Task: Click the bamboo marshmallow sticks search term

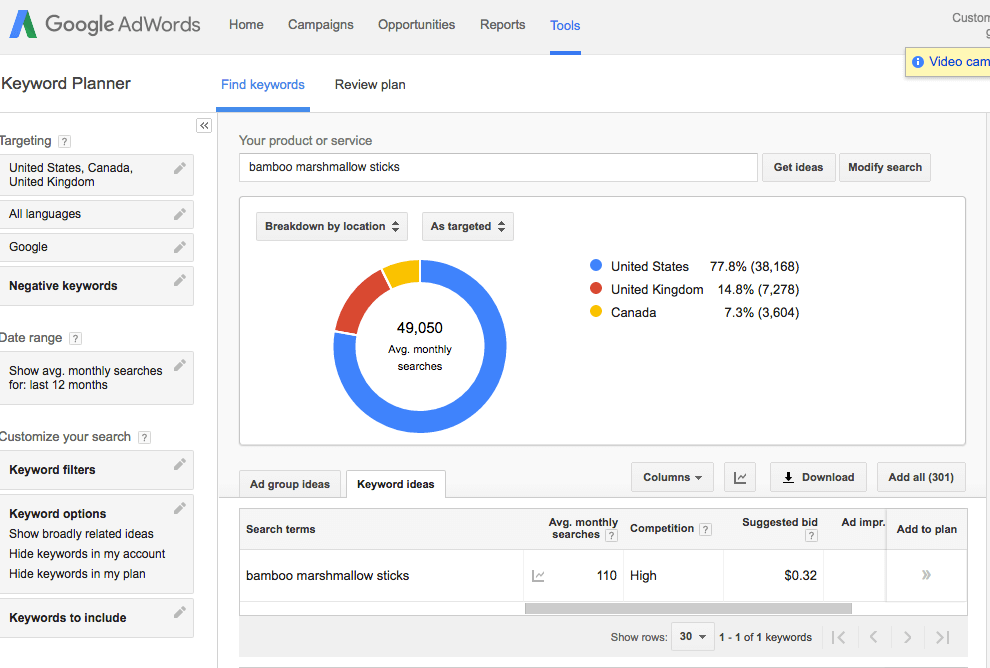Action: pyautogui.click(x=328, y=576)
